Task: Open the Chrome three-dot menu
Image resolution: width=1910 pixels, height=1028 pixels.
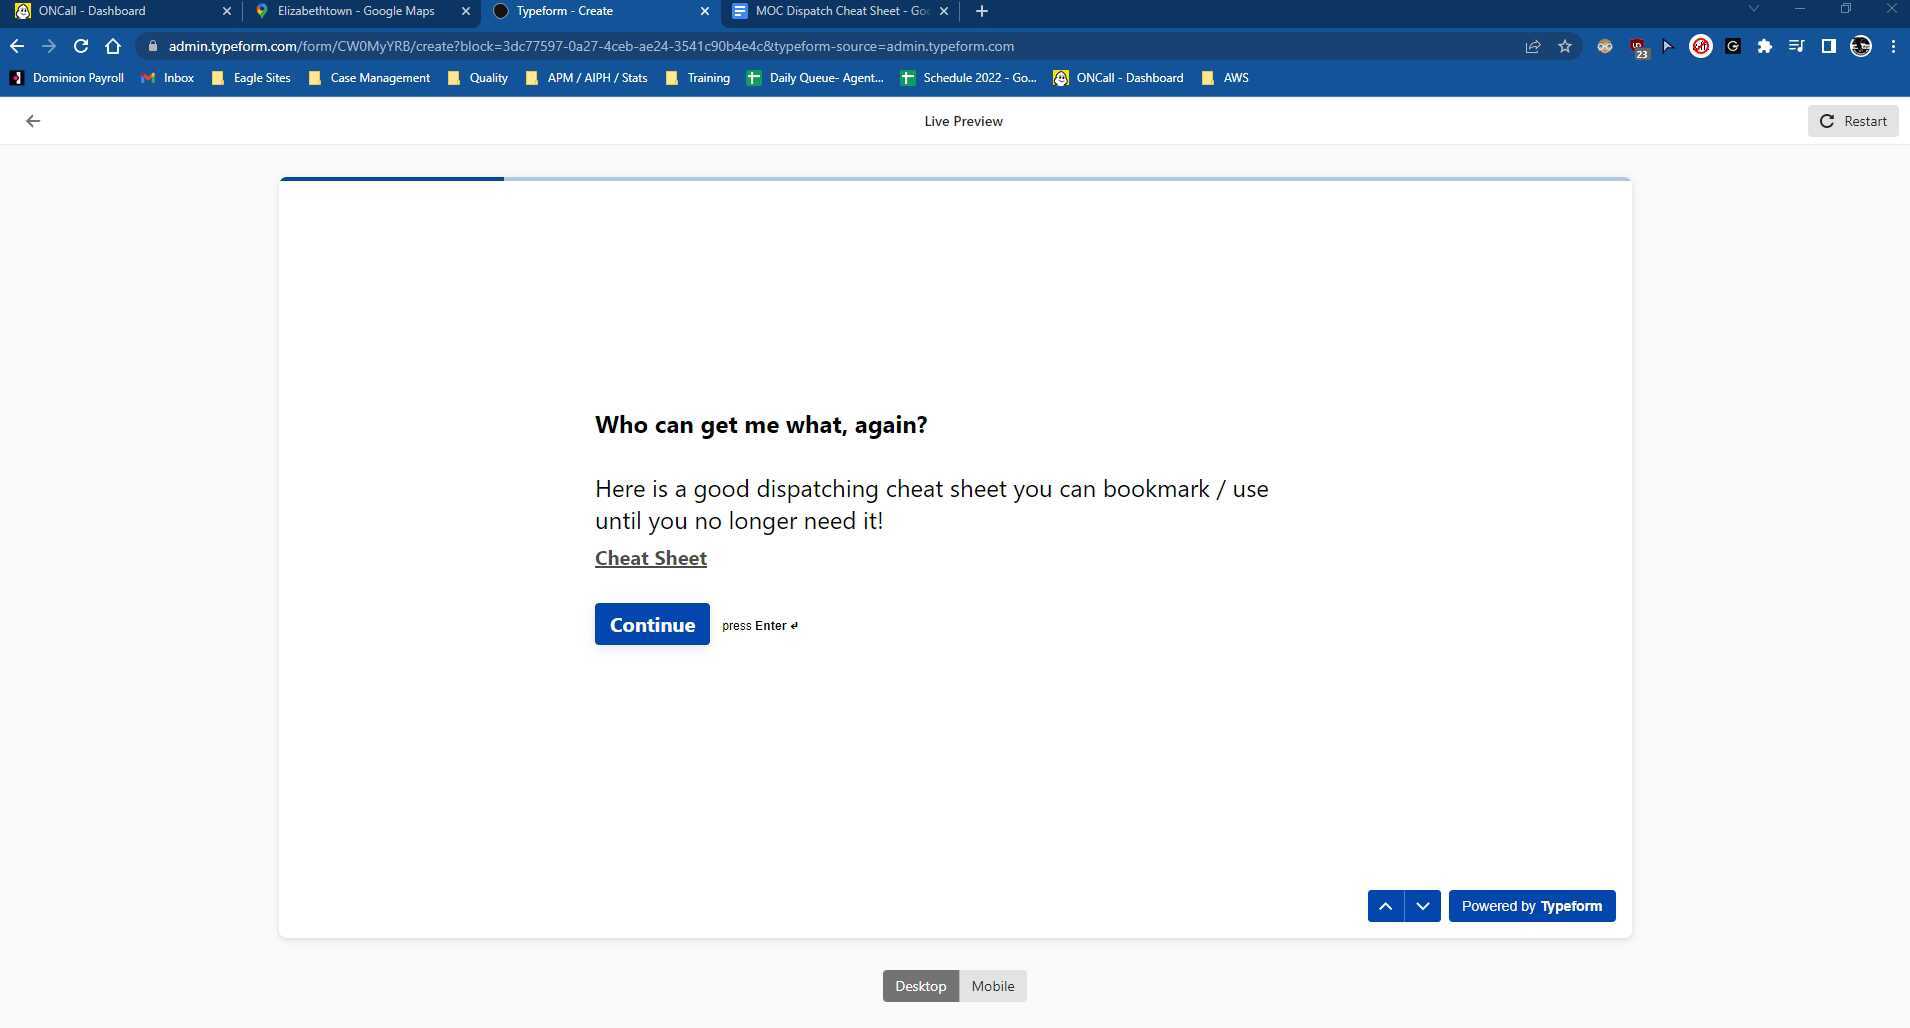Action: point(1893,46)
